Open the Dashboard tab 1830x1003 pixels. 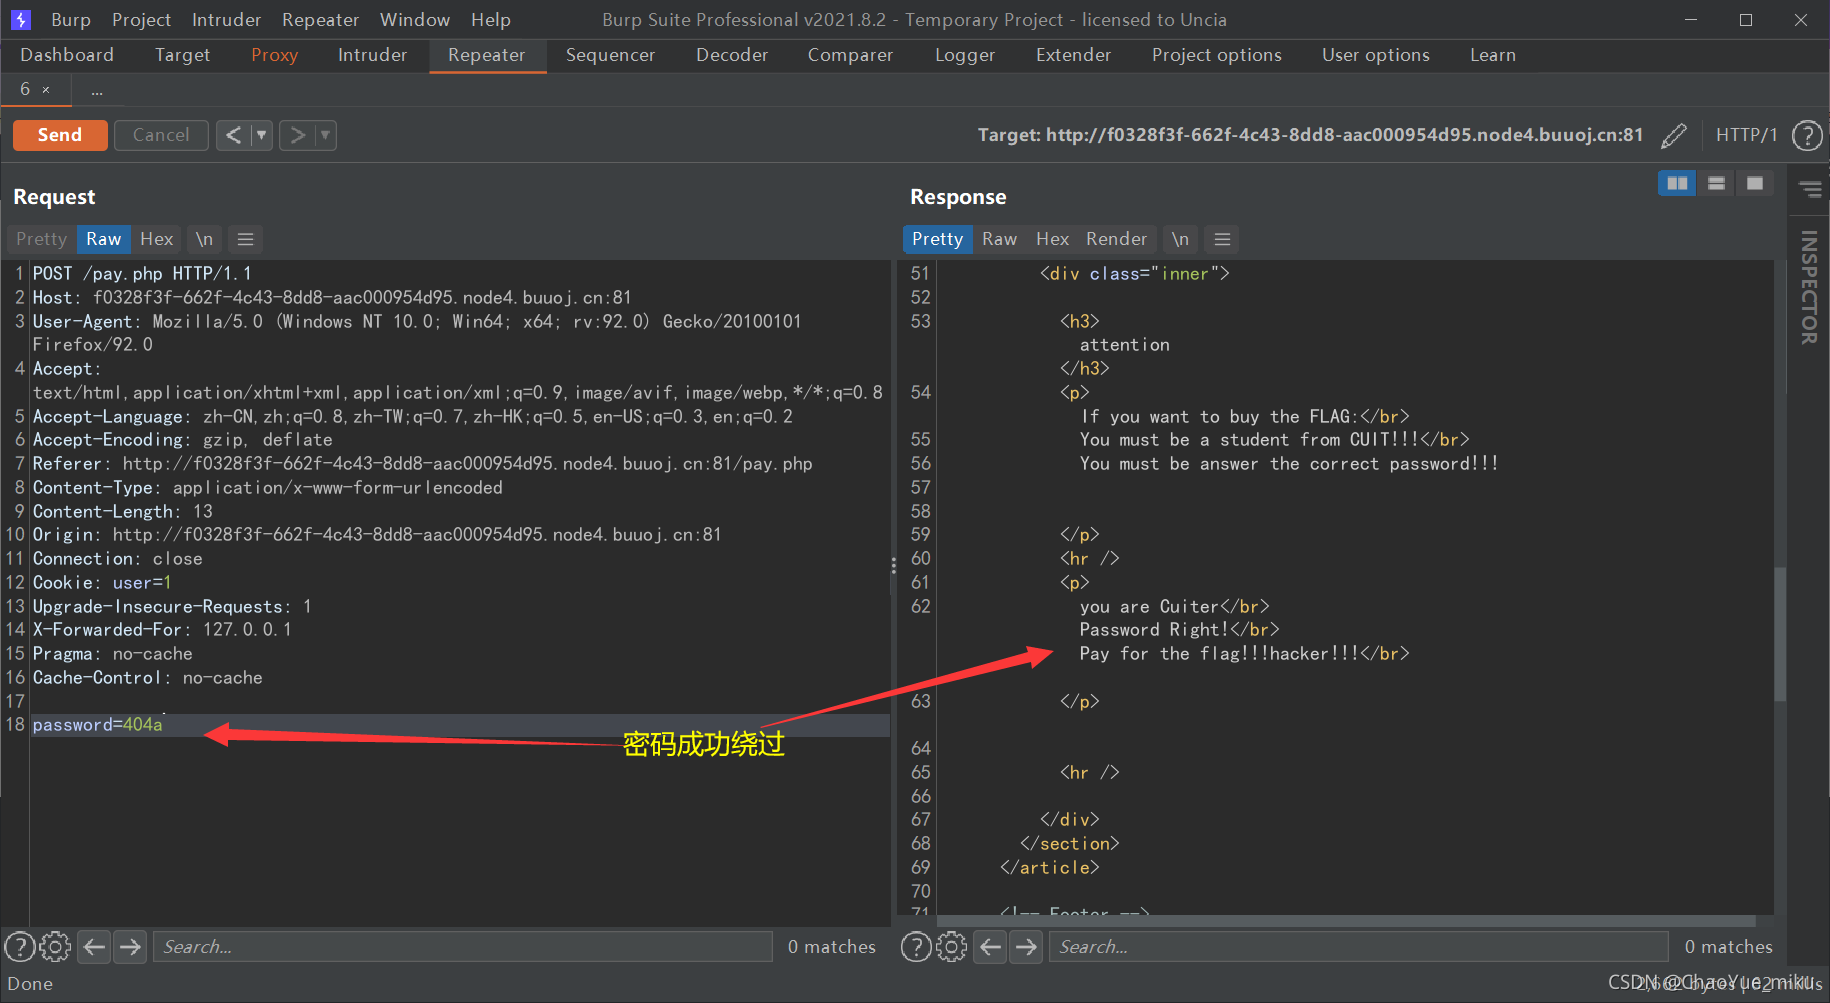click(x=67, y=55)
